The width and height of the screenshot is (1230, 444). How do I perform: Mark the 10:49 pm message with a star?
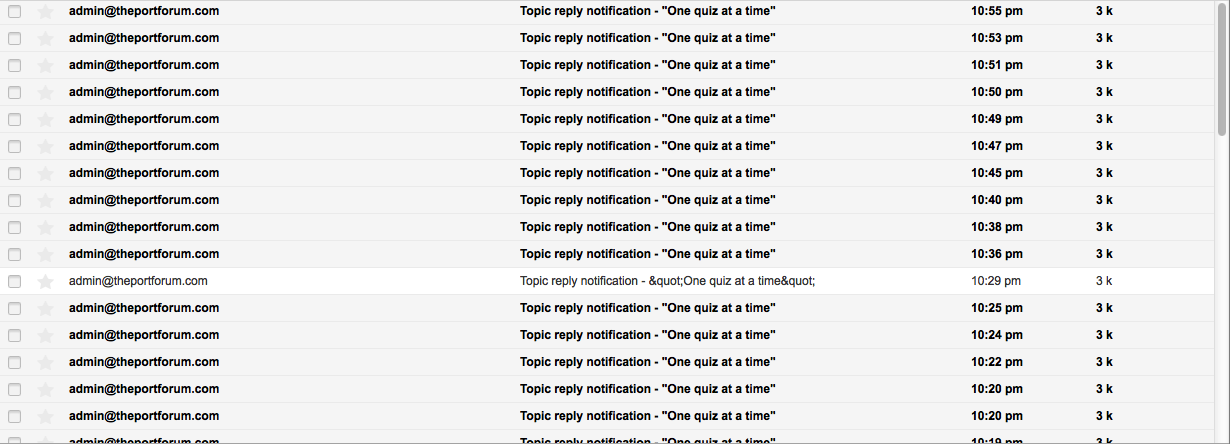click(x=44, y=120)
